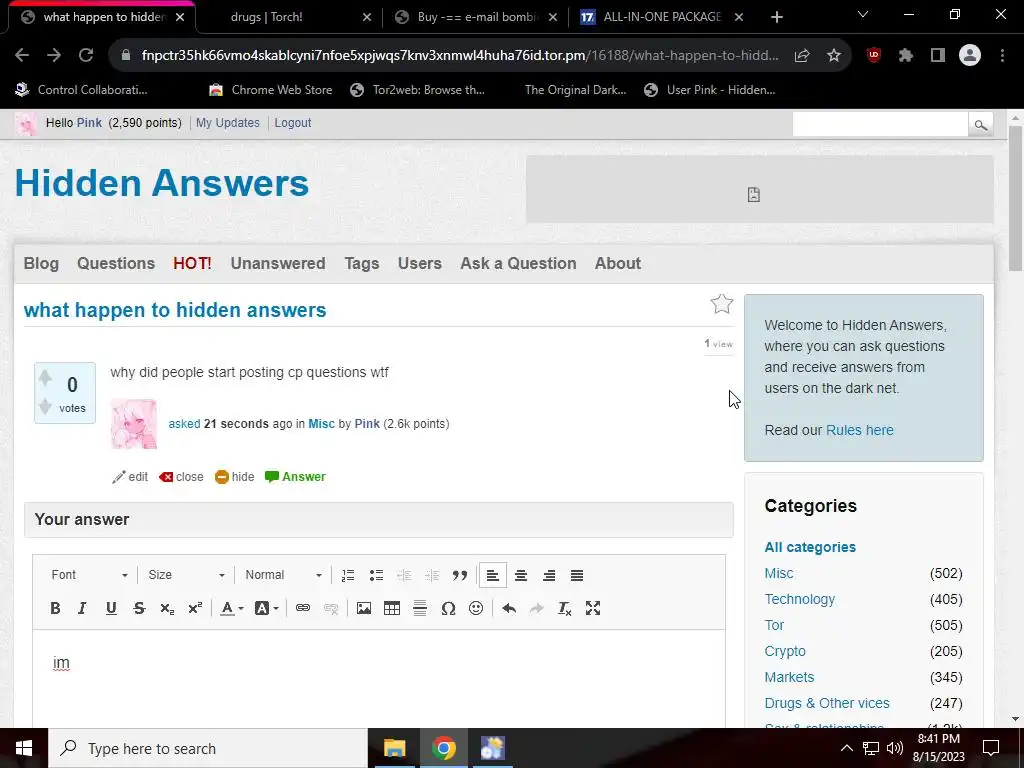Screen dimensions: 1024x768
Task: Click the Logout link
Action: 293,123
